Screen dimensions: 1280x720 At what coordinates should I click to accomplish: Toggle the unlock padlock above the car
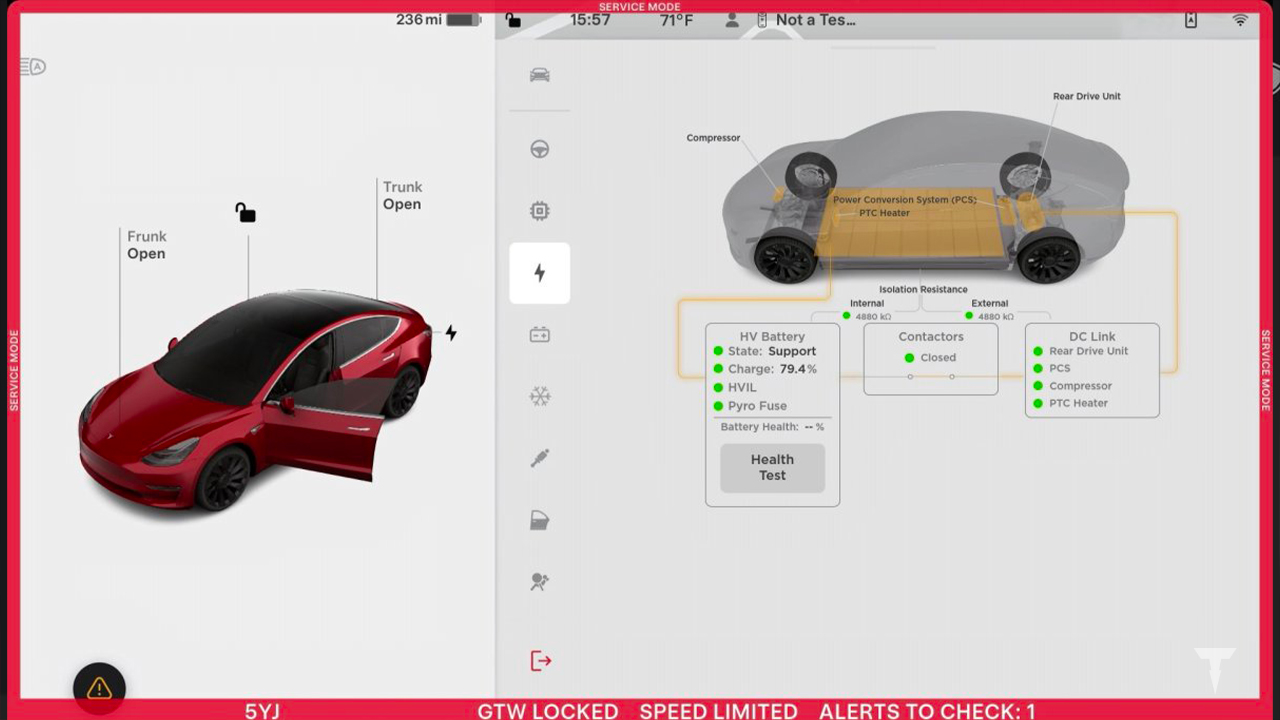click(x=245, y=212)
